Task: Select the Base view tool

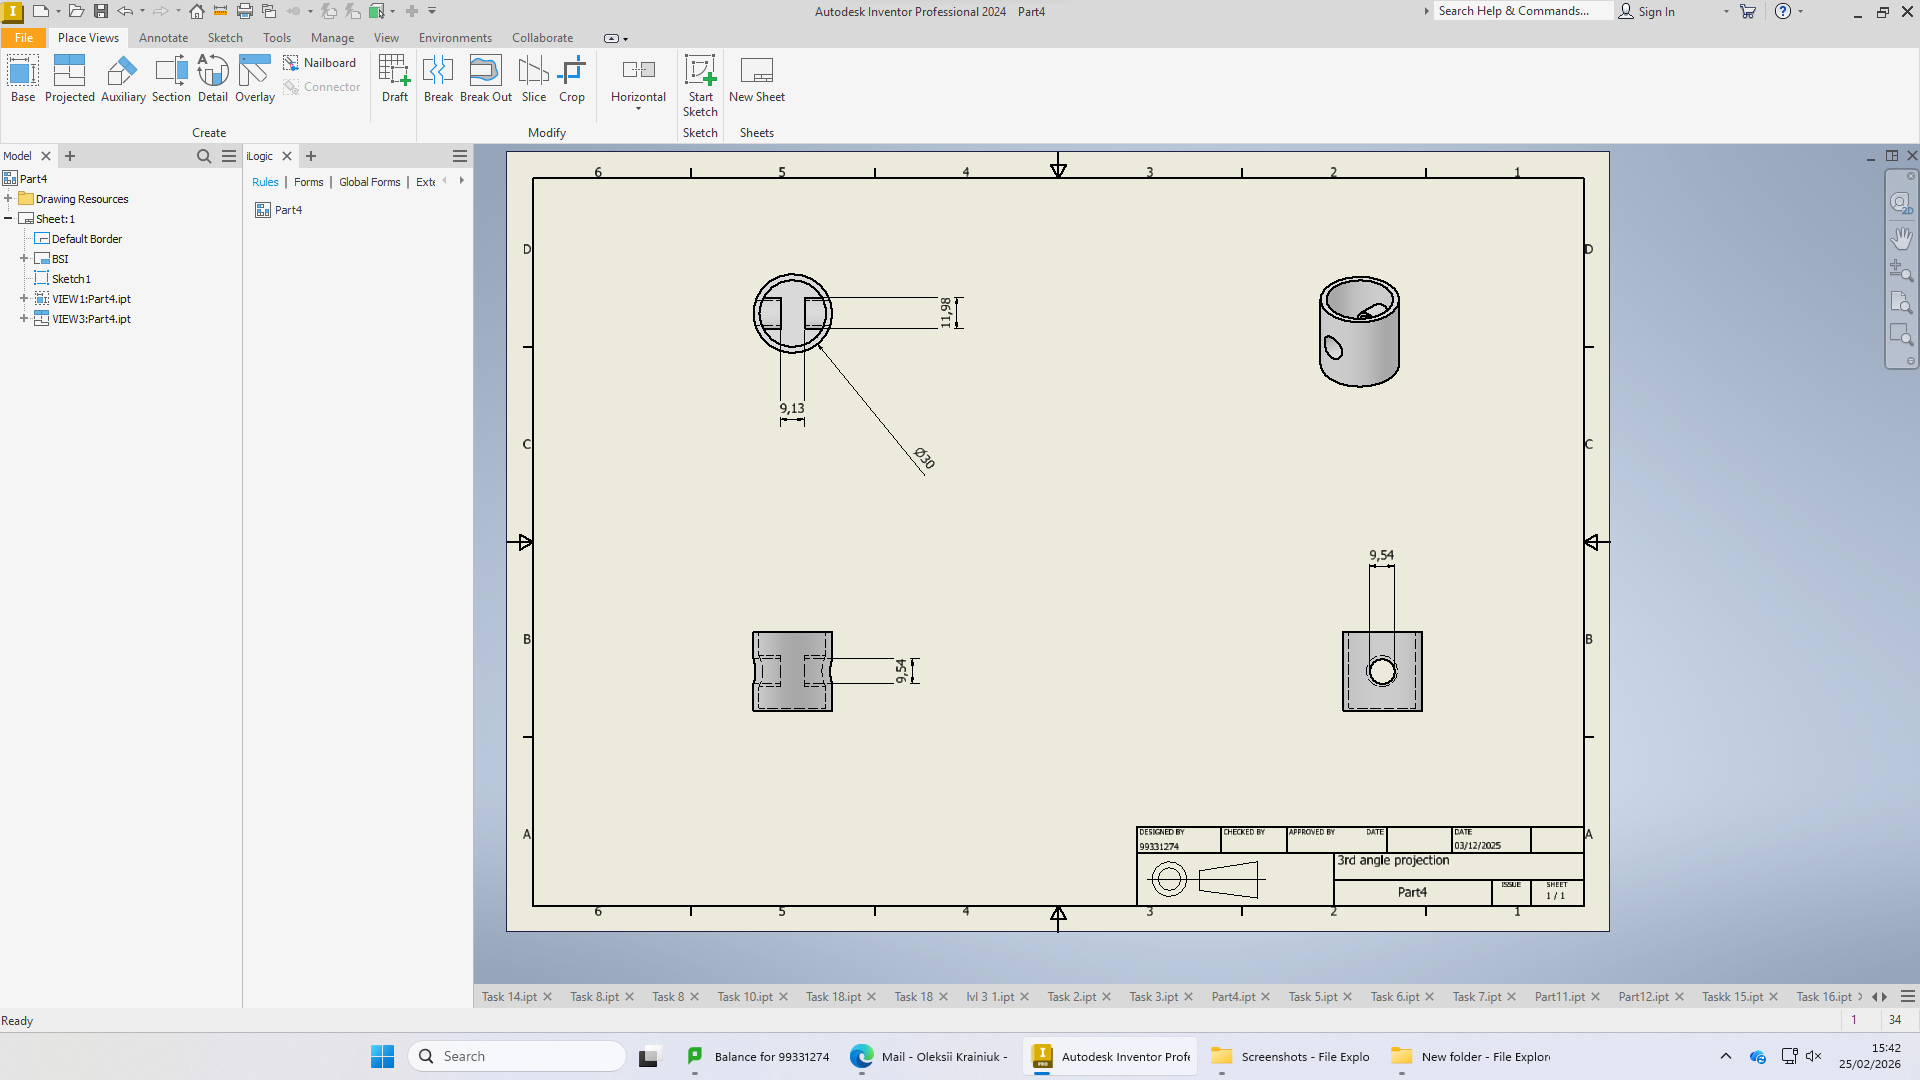Action: (23, 79)
